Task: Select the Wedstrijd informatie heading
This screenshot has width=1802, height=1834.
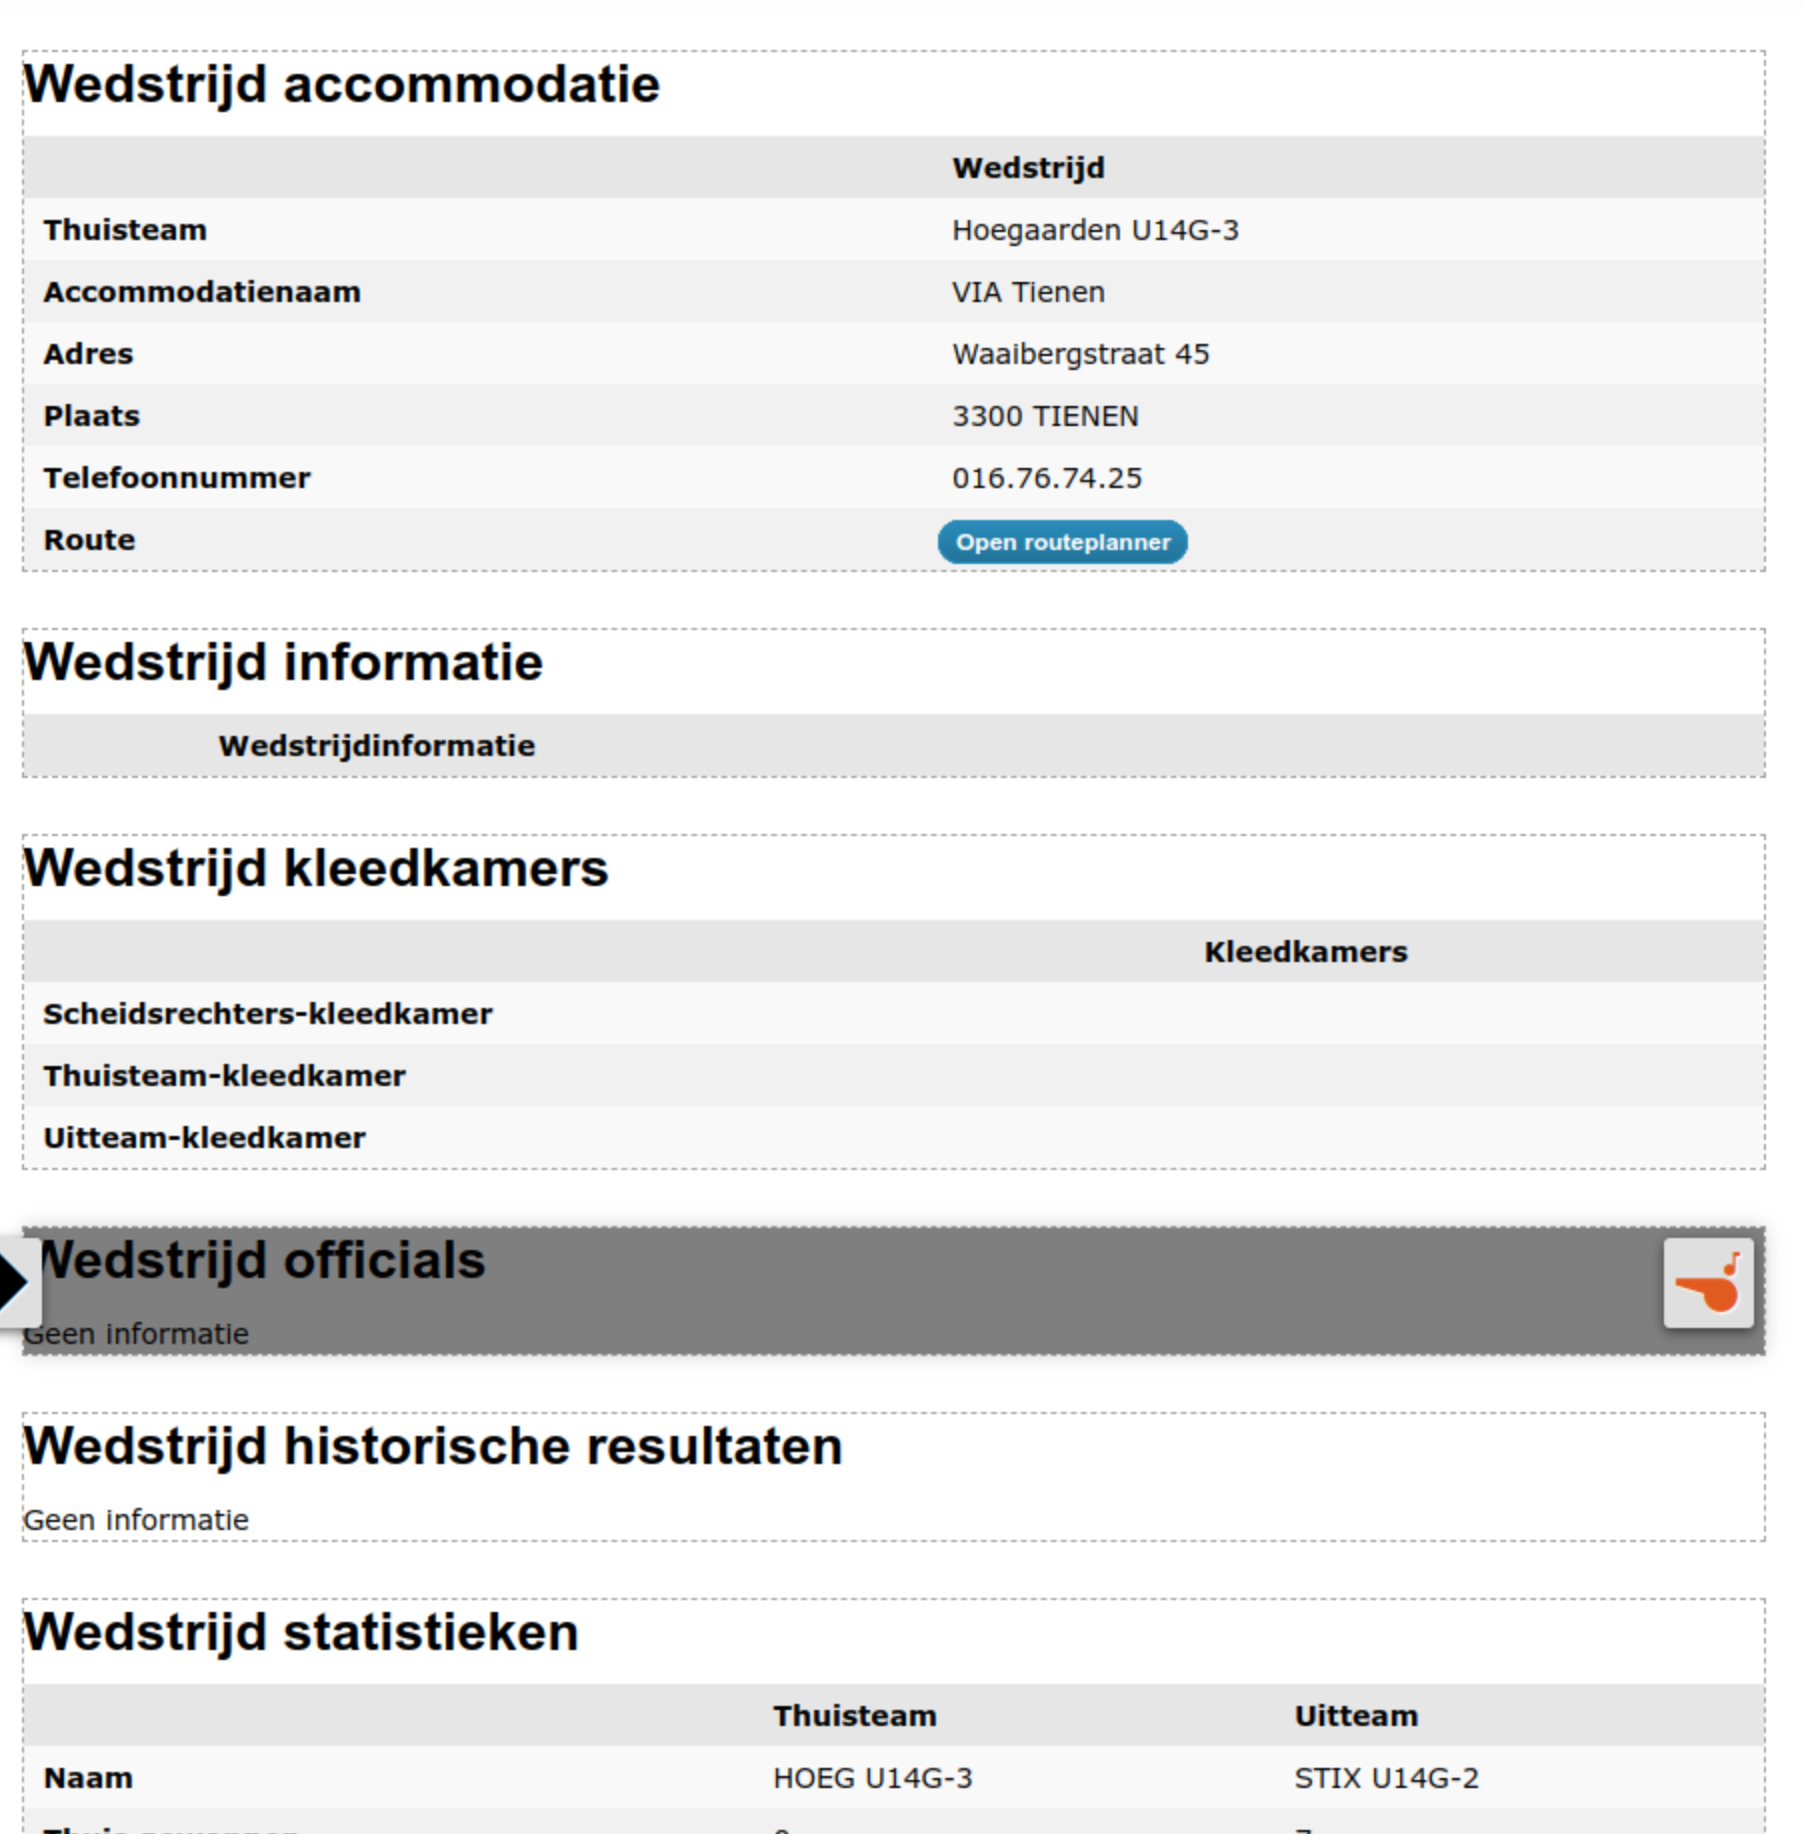Action: tap(283, 662)
